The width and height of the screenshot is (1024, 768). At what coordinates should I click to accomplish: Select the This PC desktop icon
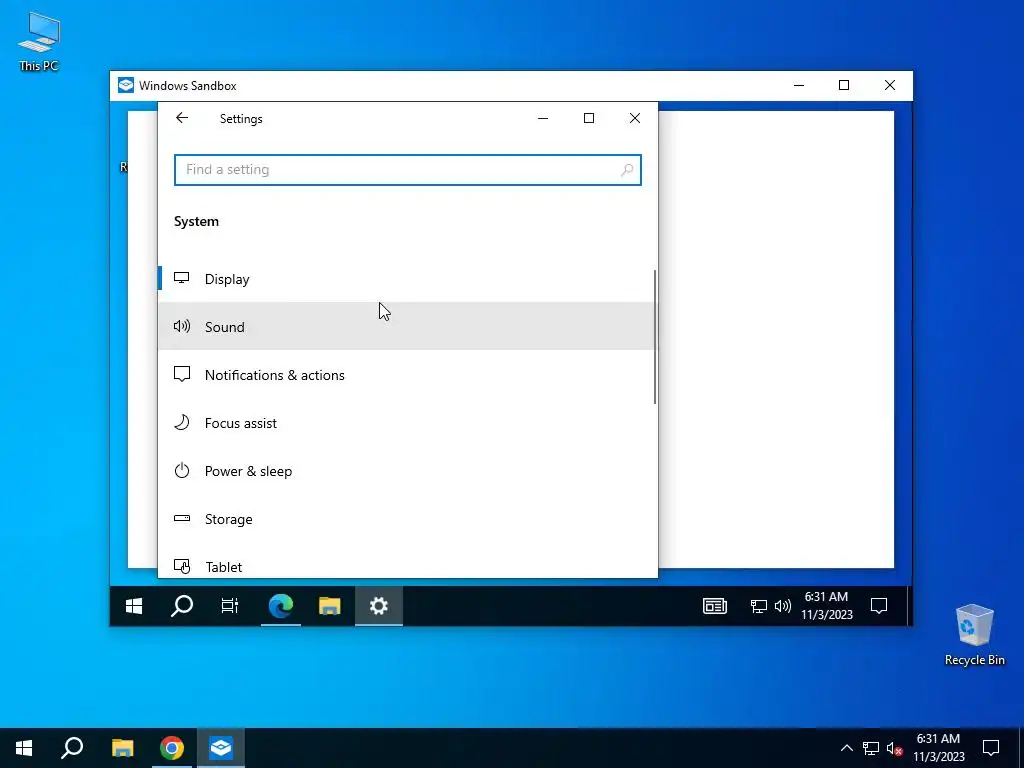(x=39, y=42)
